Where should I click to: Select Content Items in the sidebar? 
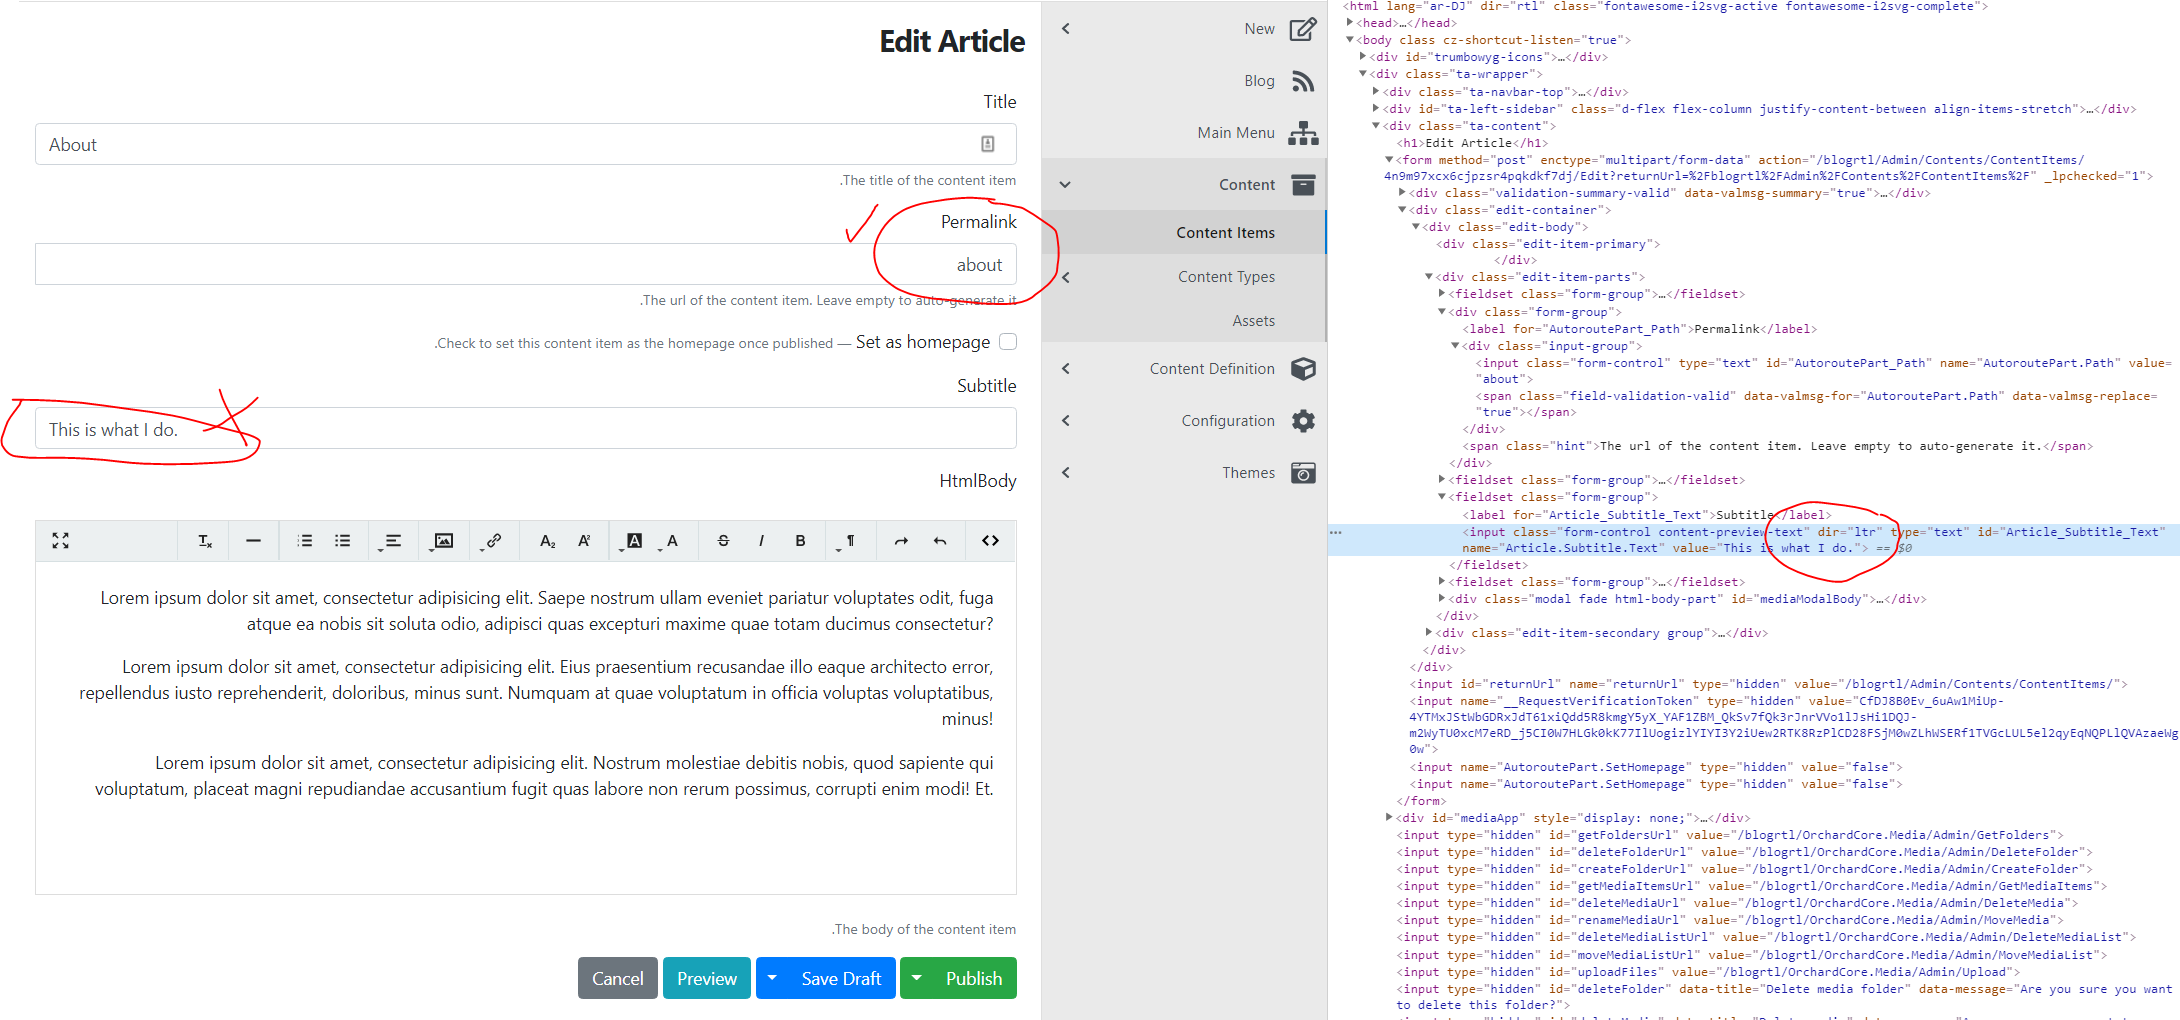click(x=1225, y=232)
